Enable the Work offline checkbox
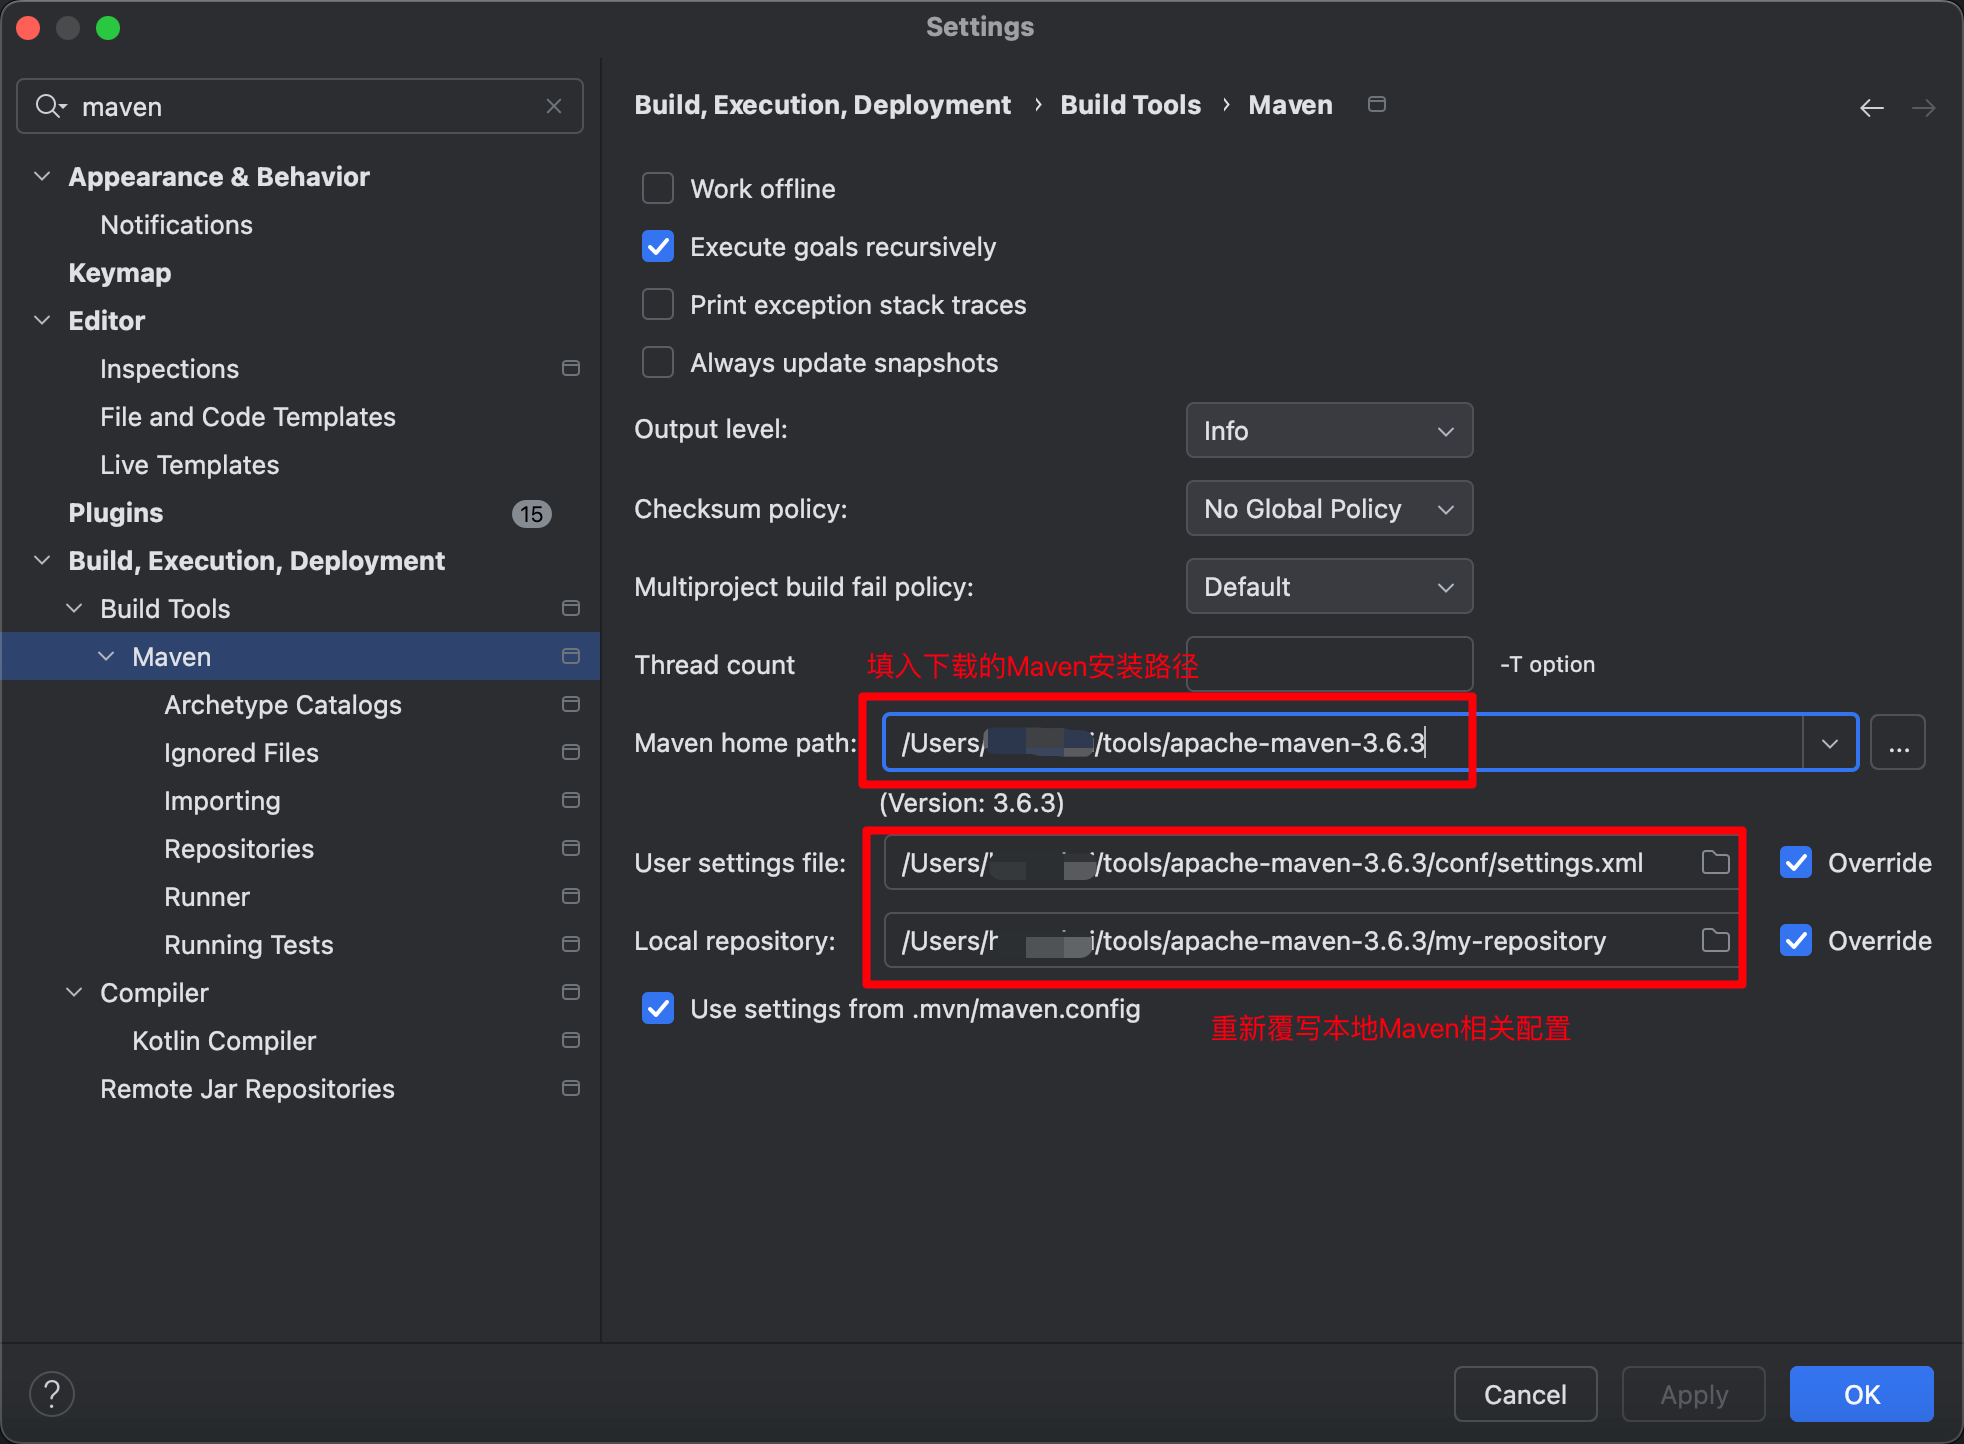Viewport: 1964px width, 1444px height. (x=657, y=188)
